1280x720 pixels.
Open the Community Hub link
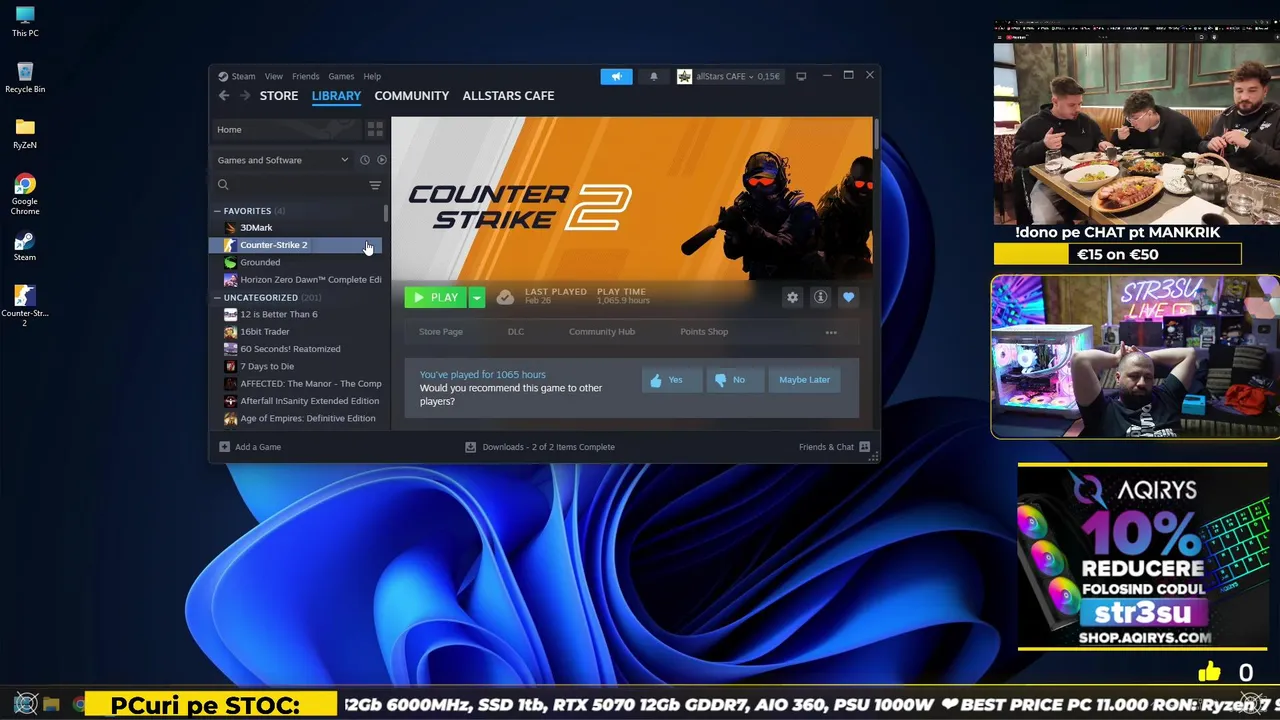tap(602, 332)
